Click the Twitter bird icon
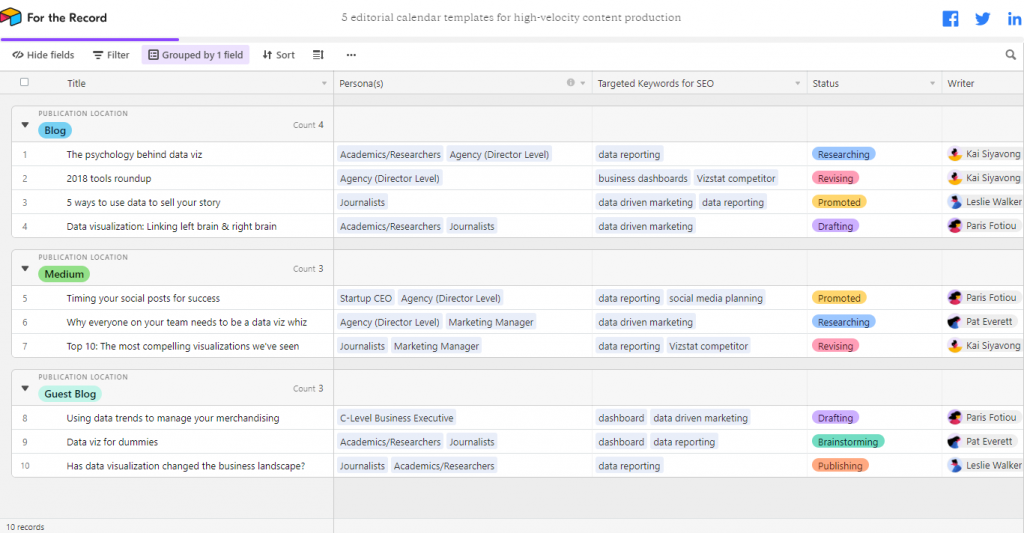Screen dimensions: 1024x533 [983, 19]
